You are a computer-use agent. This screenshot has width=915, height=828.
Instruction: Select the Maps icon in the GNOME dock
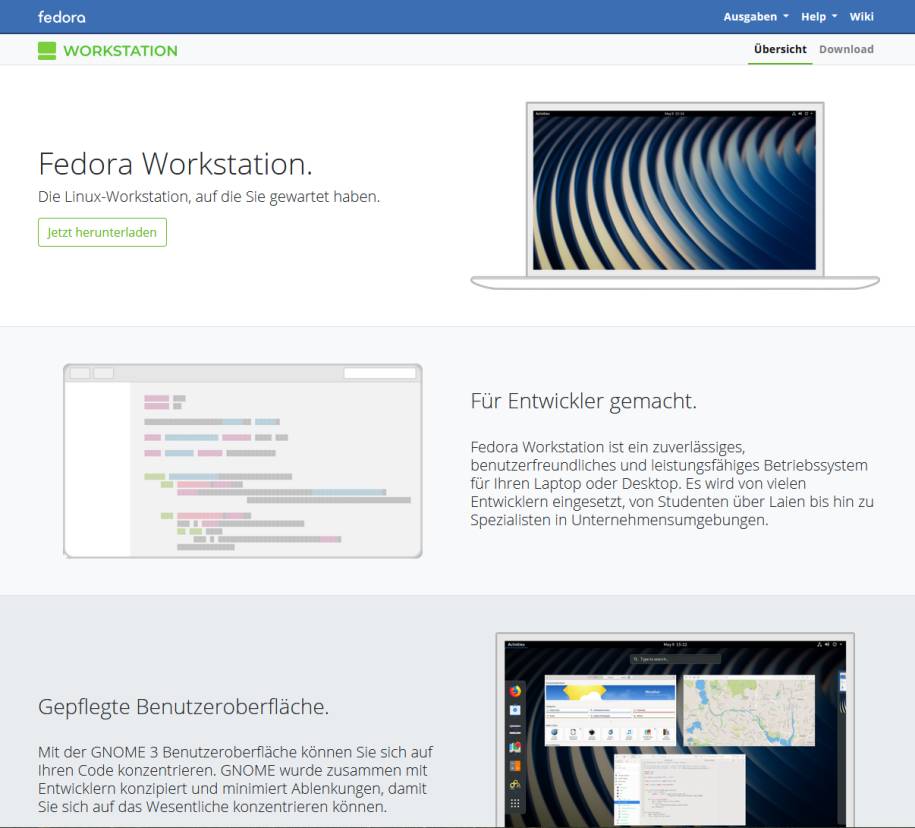coord(516,744)
